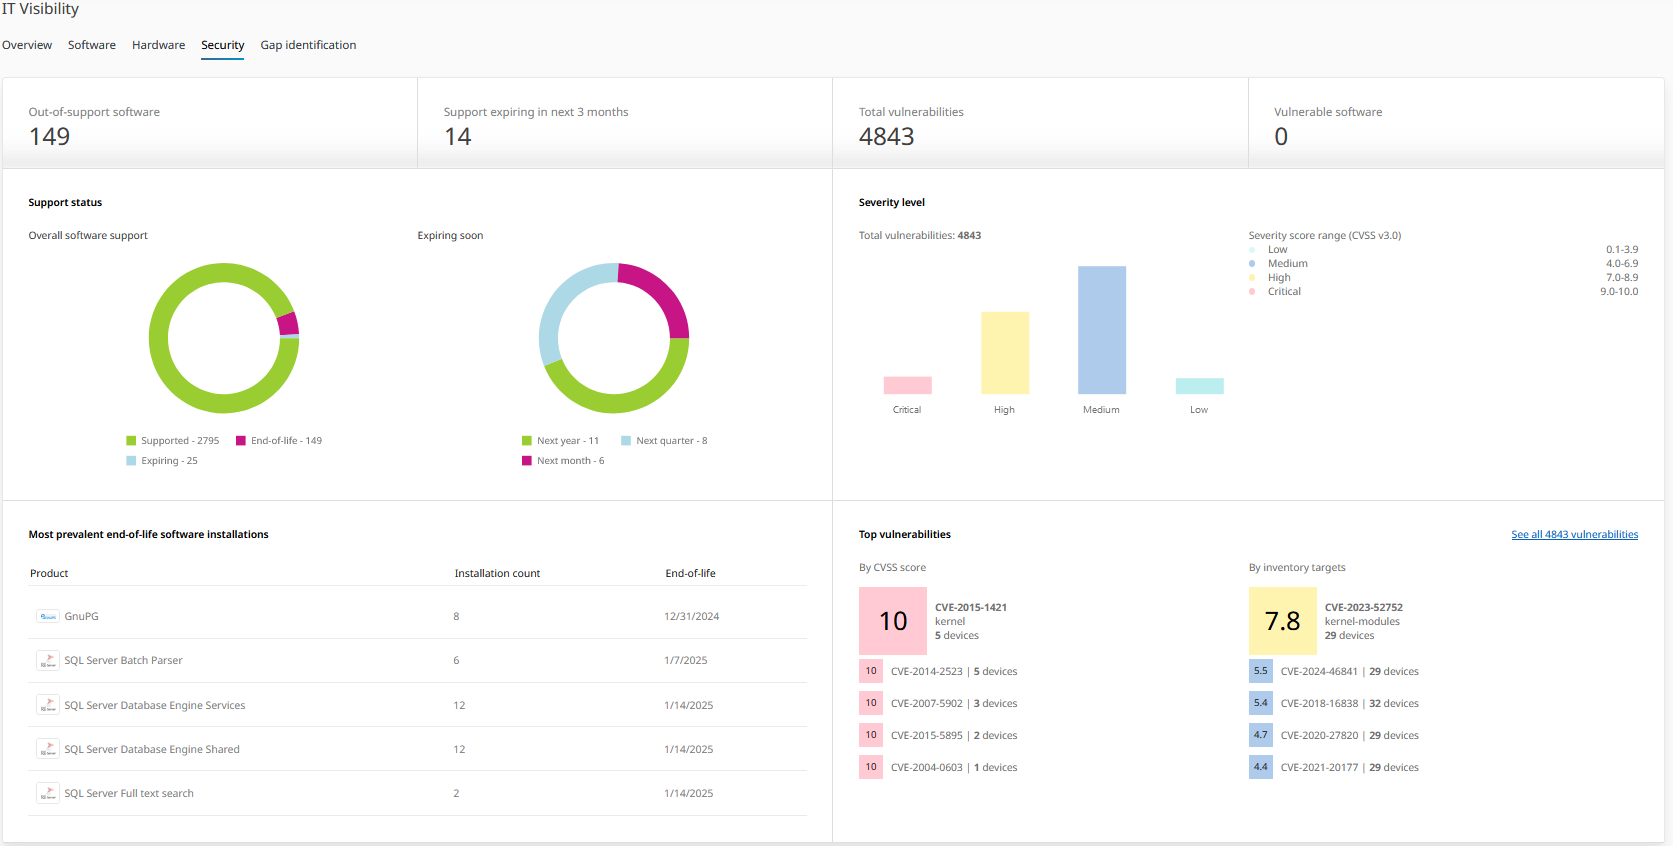1673x846 pixels.
Task: Click SQL Server Full text search icon
Action: (48, 793)
